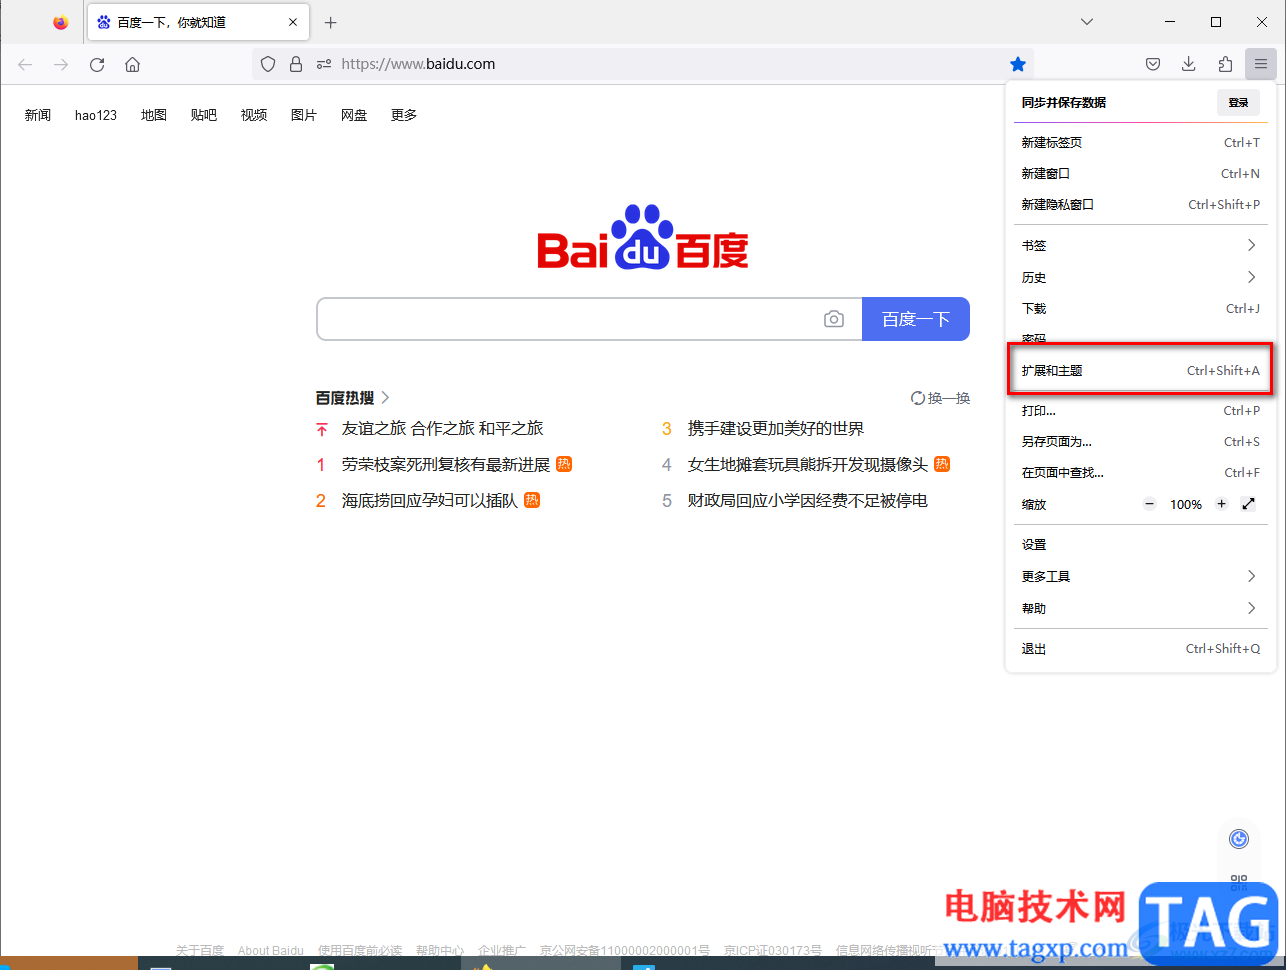1286x970 pixels.
Task: Choose 退出 from the menu
Action: pyautogui.click(x=1140, y=649)
